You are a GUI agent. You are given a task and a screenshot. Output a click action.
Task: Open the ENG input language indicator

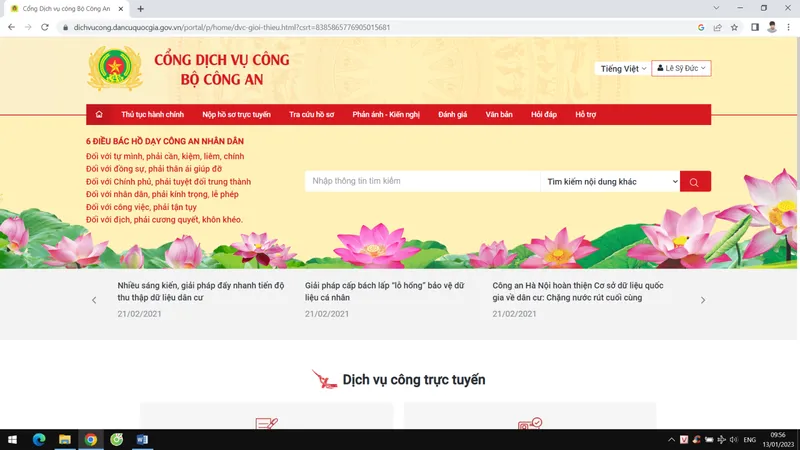point(749,440)
